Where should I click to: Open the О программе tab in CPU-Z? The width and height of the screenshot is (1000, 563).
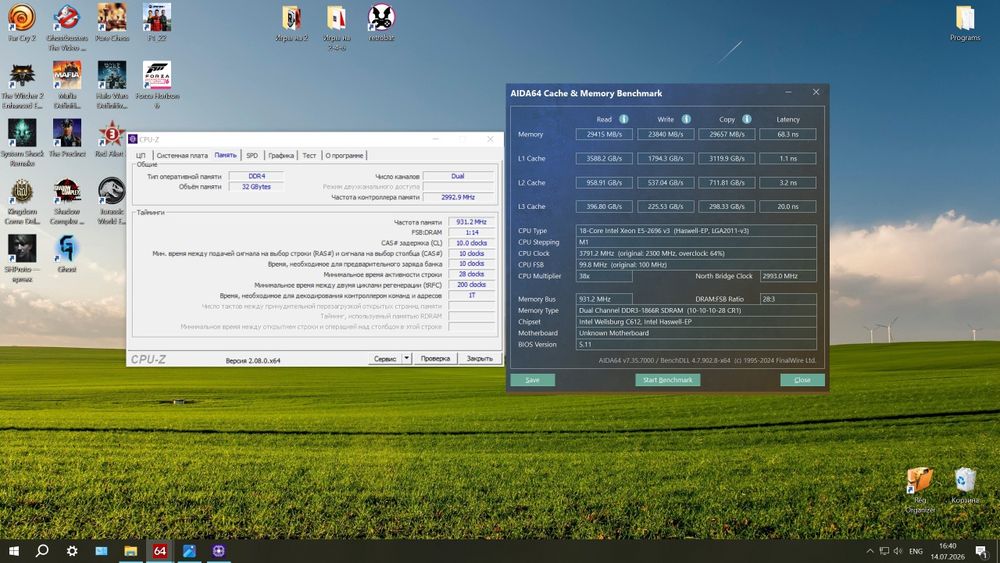tap(344, 155)
